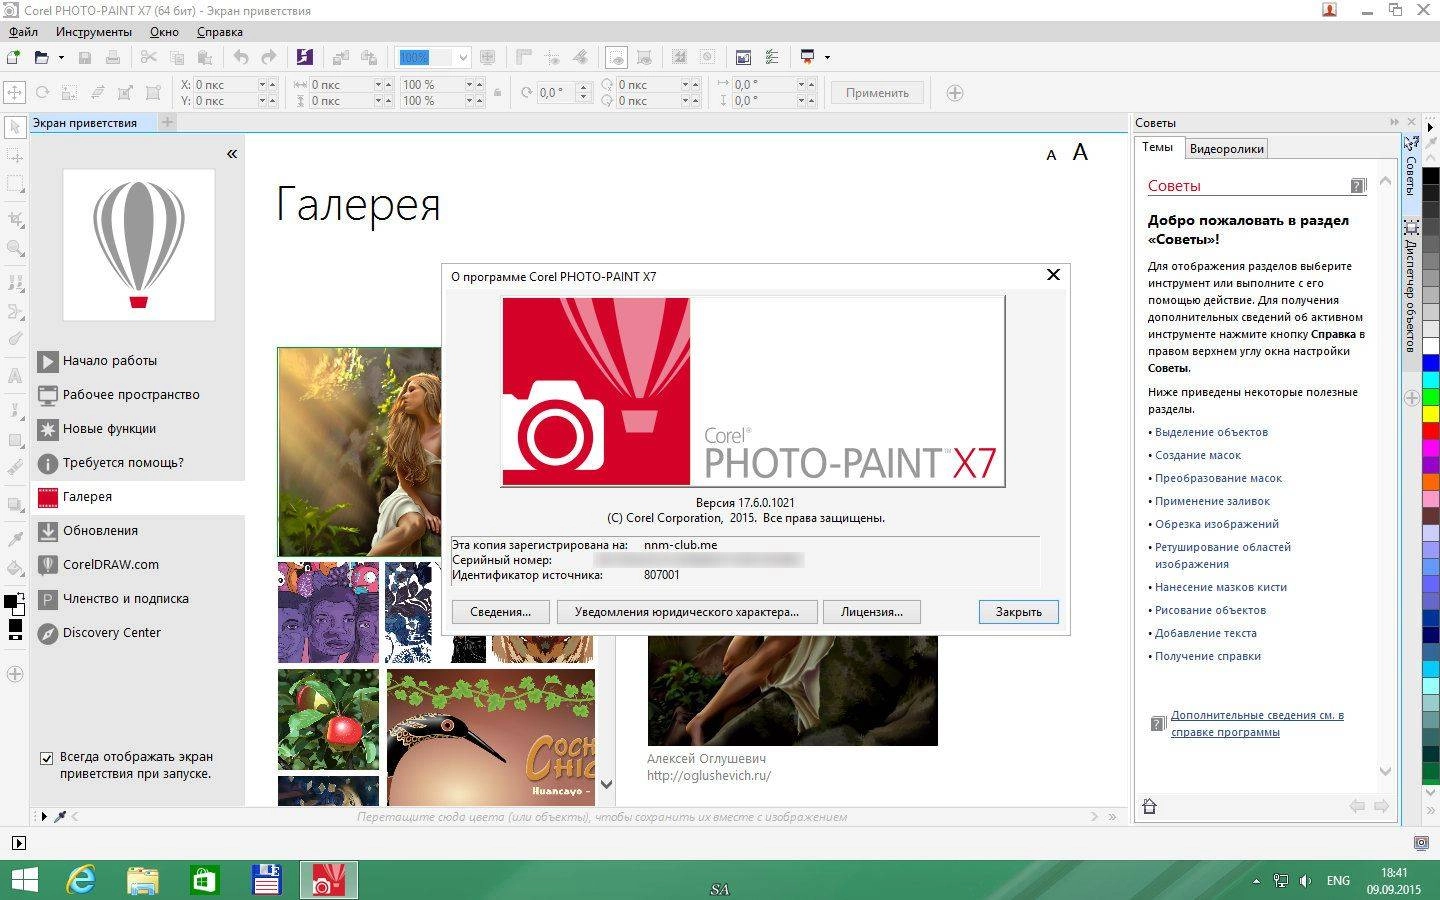Collapse the Советы docker with the double arrows
This screenshot has width=1440, height=900.
point(1394,122)
